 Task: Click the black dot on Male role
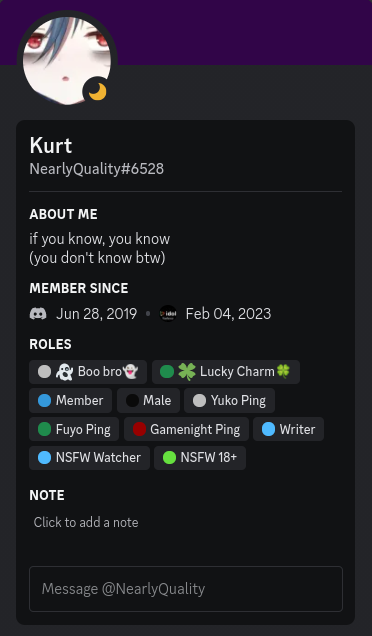click(132, 400)
